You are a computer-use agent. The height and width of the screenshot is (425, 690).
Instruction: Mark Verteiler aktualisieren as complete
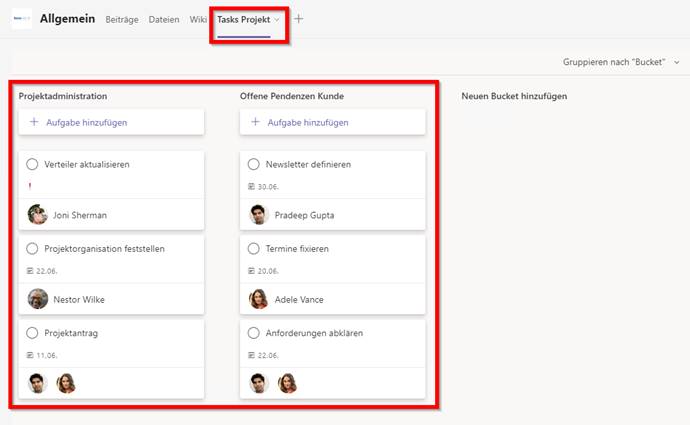(32, 164)
